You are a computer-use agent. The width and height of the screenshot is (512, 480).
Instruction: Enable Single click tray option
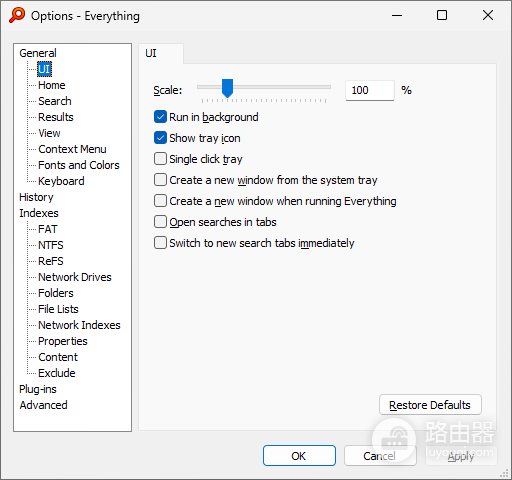coord(160,159)
